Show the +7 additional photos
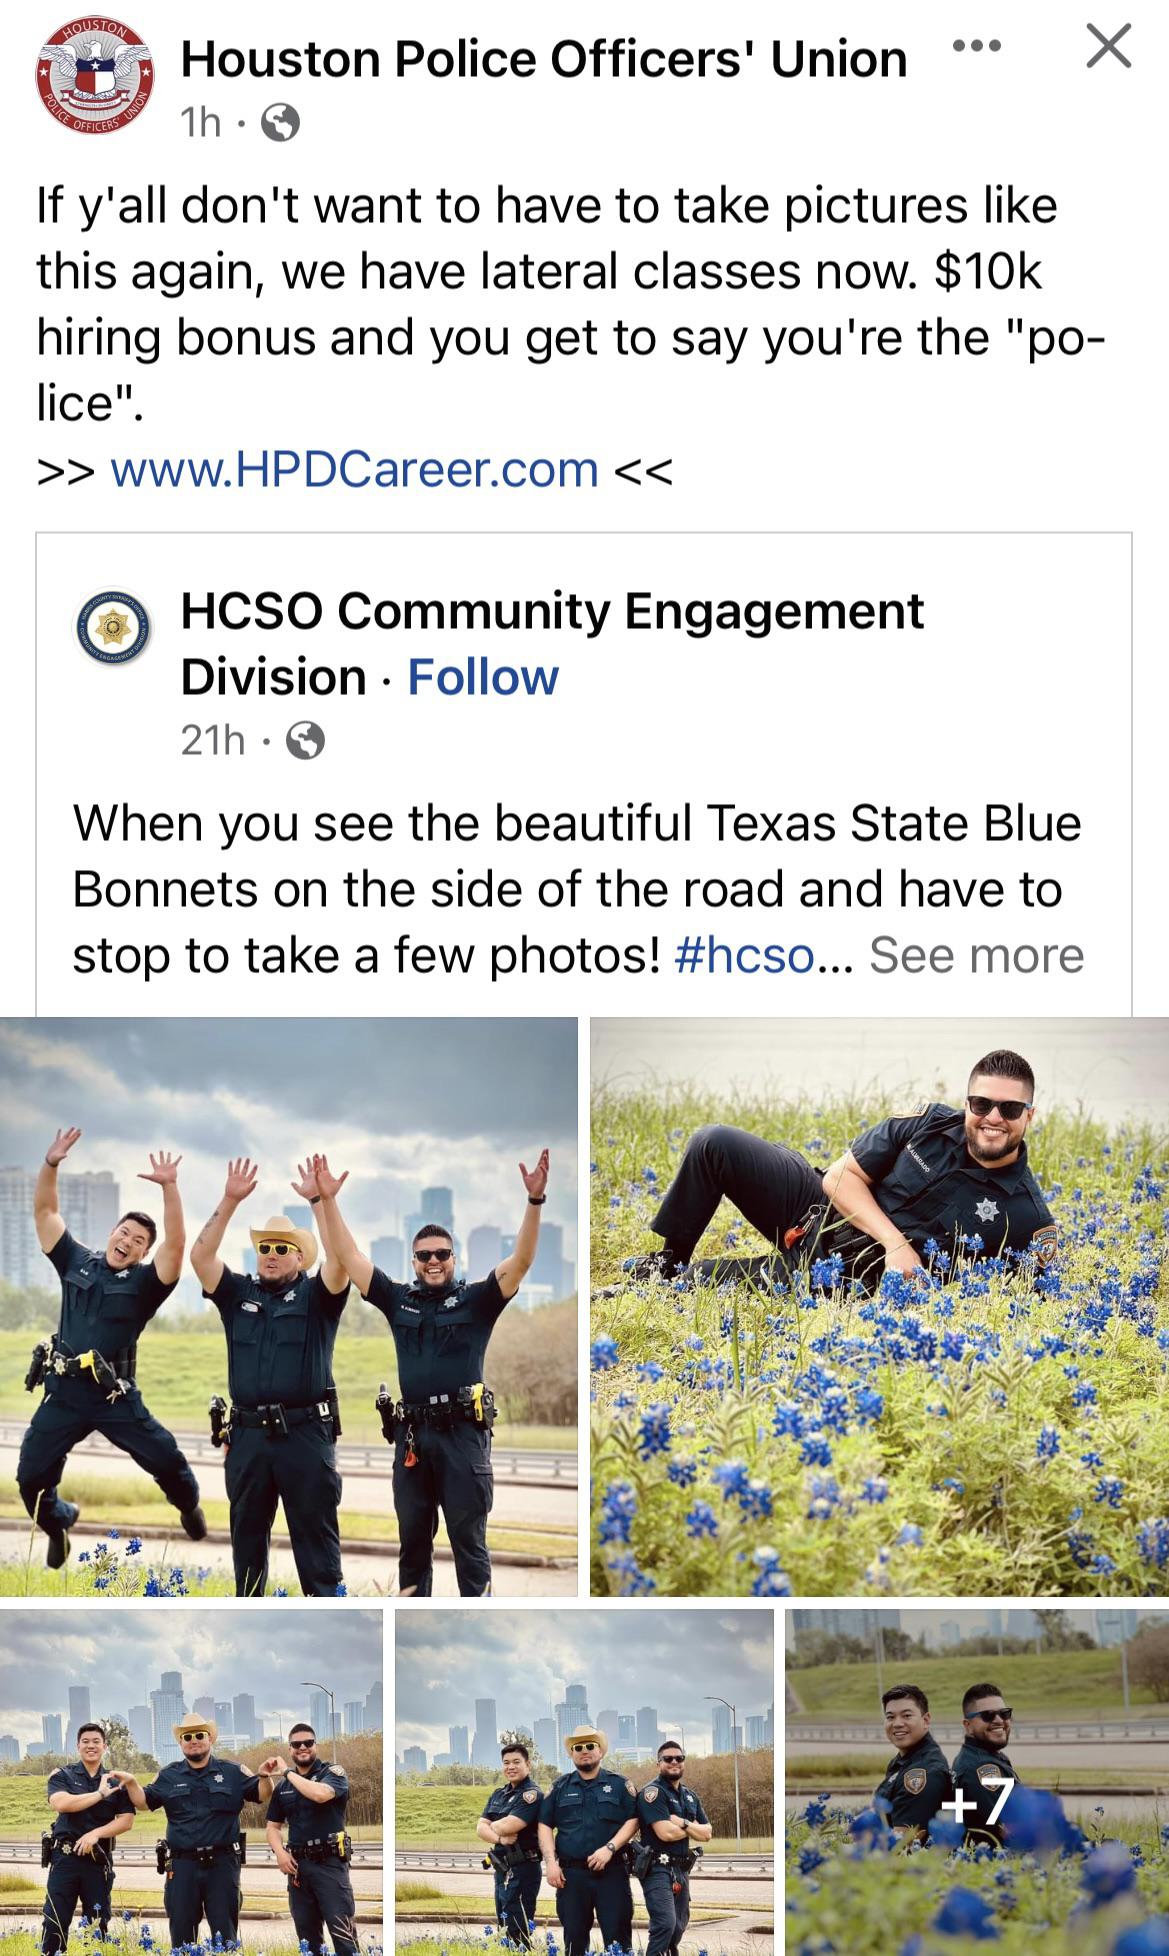The width and height of the screenshot is (1169, 1956). [977, 1782]
